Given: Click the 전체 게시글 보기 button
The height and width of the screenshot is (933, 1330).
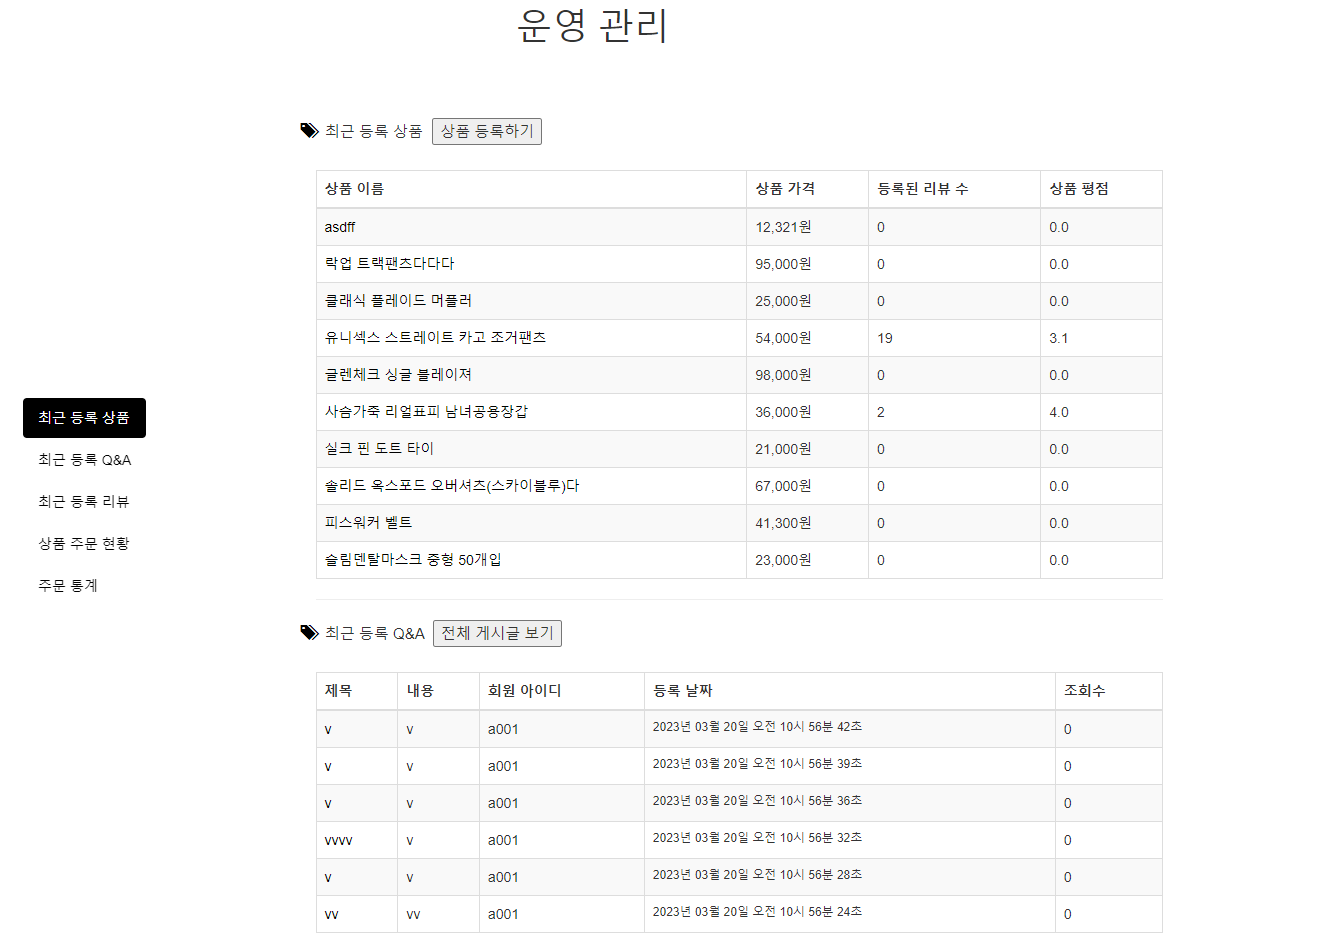Looking at the screenshot, I should [x=497, y=633].
